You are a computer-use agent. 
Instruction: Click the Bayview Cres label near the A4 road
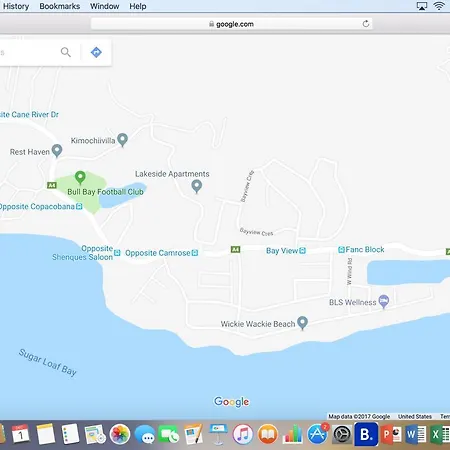[256, 232]
